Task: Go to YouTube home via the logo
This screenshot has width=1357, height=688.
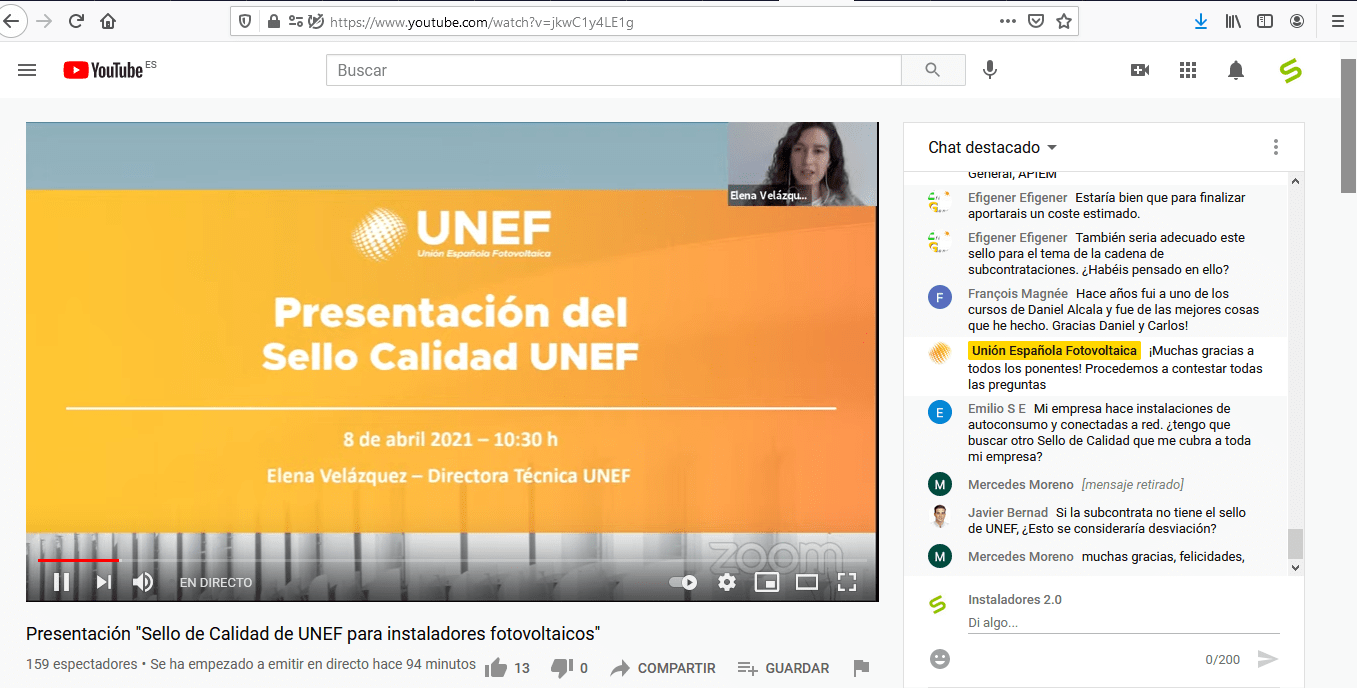Action: coord(100,70)
